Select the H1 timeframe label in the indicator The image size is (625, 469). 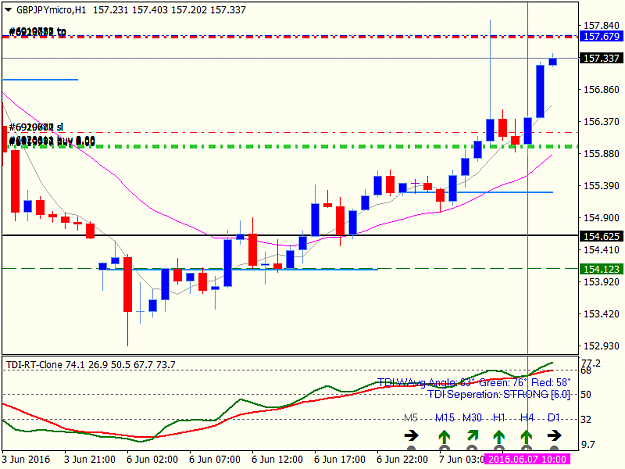[x=499, y=418]
